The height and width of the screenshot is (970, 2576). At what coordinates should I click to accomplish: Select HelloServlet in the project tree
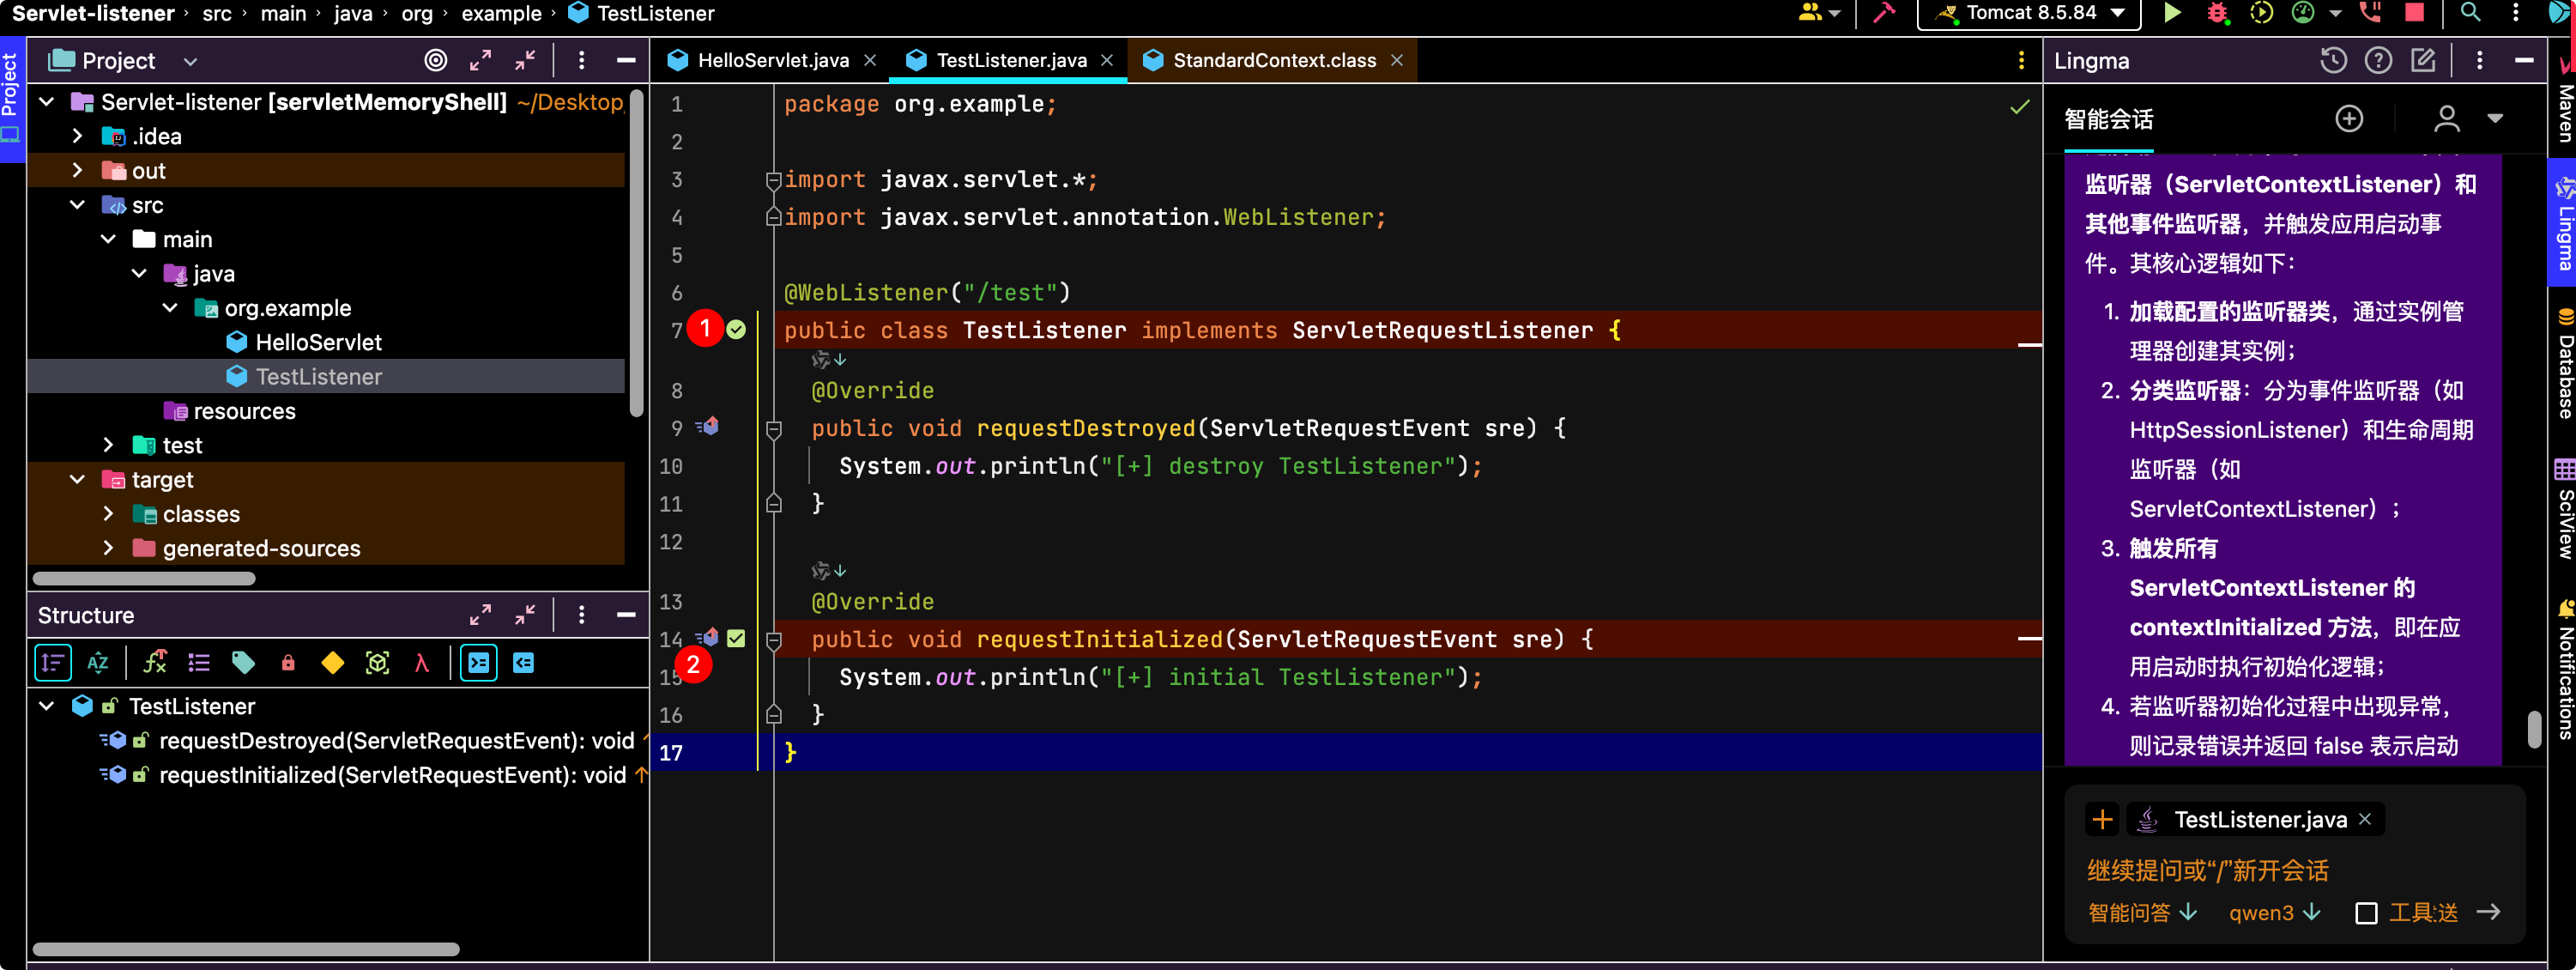(317, 342)
